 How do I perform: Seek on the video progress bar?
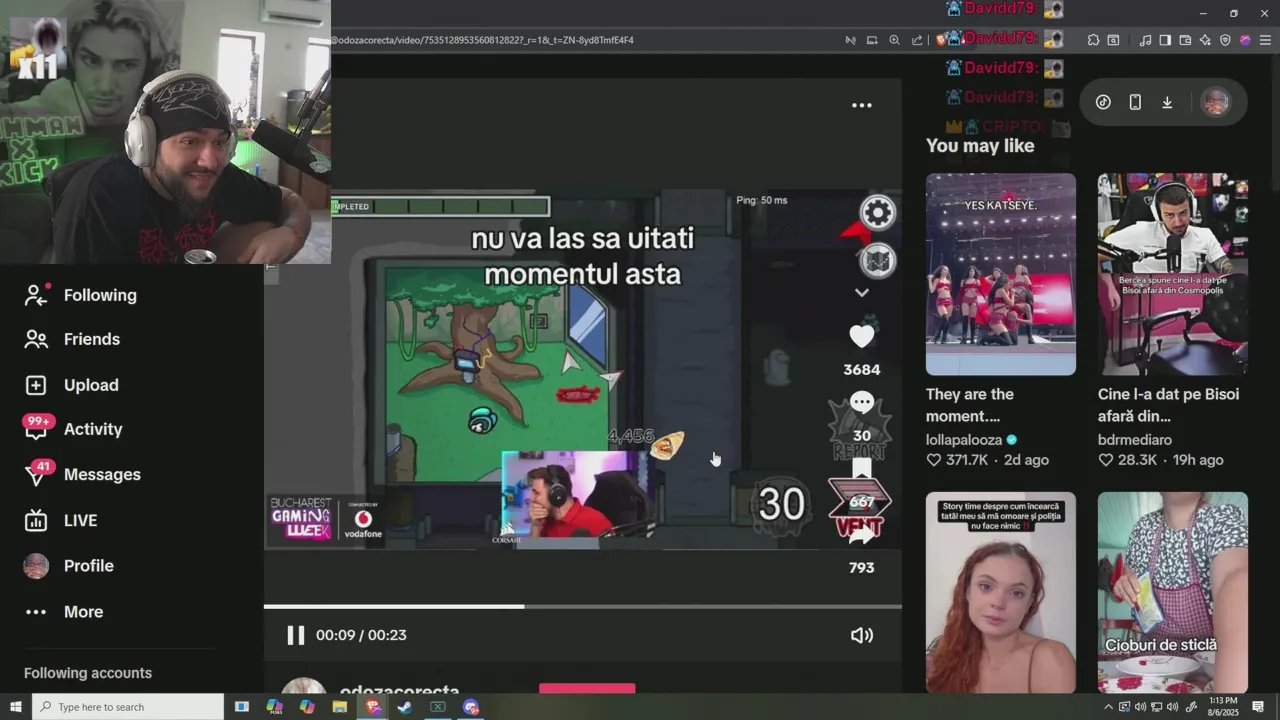[582, 606]
